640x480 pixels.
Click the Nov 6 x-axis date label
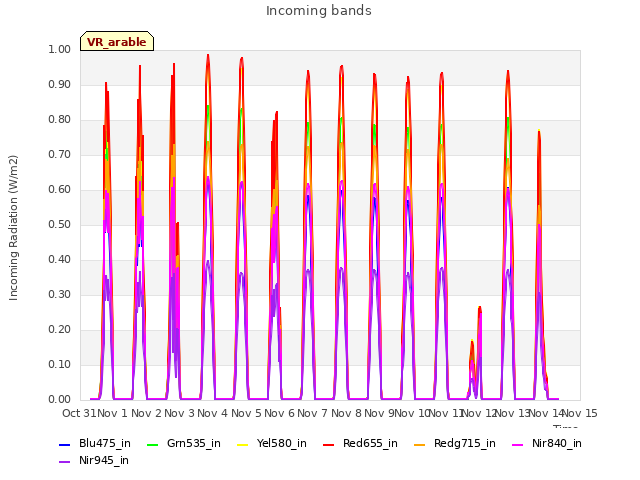click(x=279, y=413)
